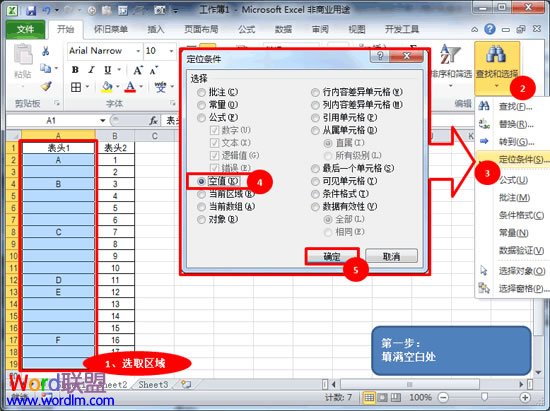The height and width of the screenshot is (411, 550).
Task: Click the Underline formatting icon
Action: point(108,70)
